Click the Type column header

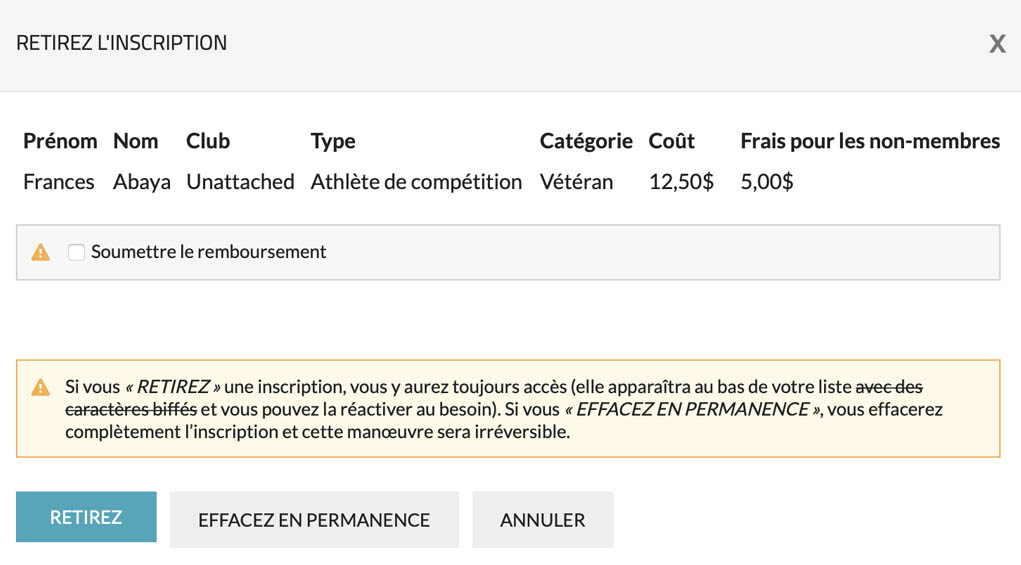[x=333, y=141]
